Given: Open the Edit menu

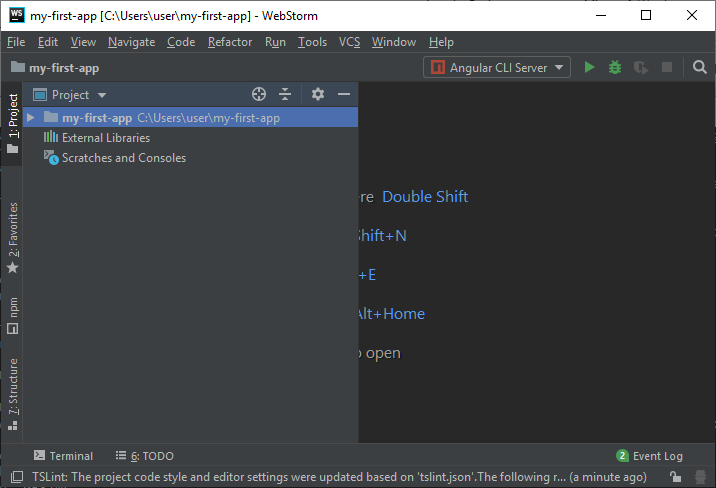Looking at the screenshot, I should click(x=47, y=42).
